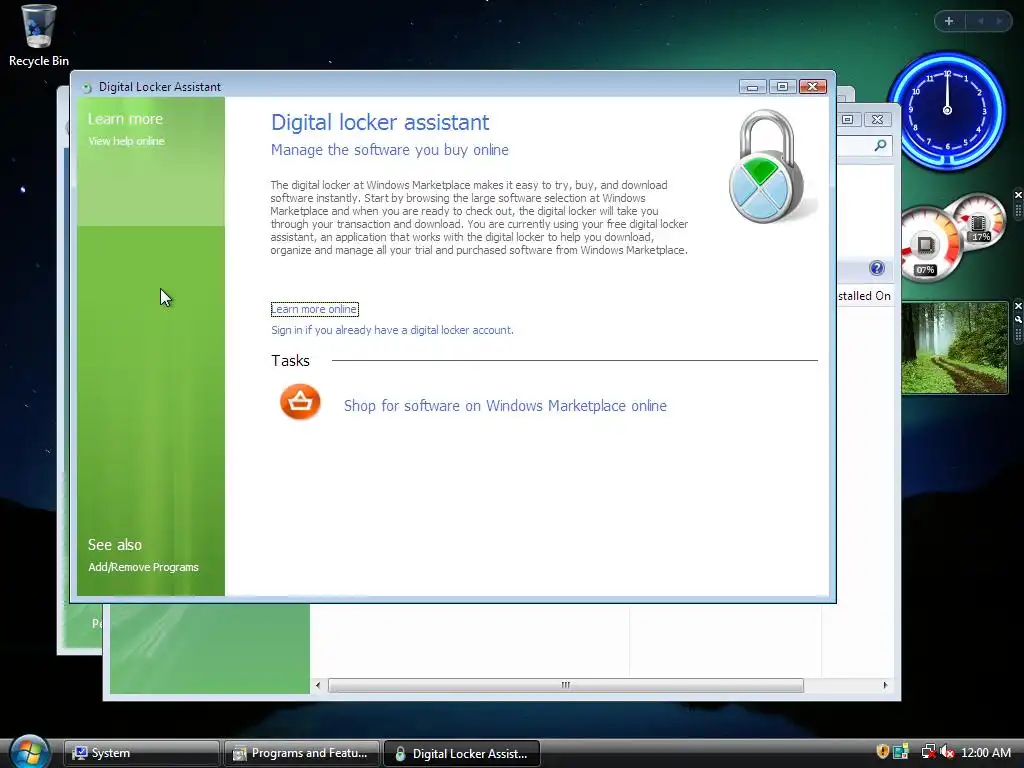This screenshot has height=768, width=1024.
Task: Open the View help online link
Action: pyautogui.click(x=126, y=141)
